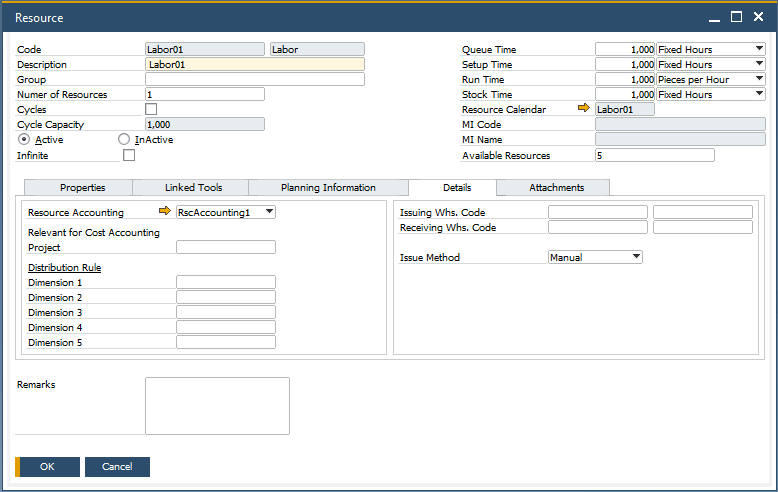Minimize the Resource window
Viewport: 778px width, 492px height.
(x=714, y=17)
